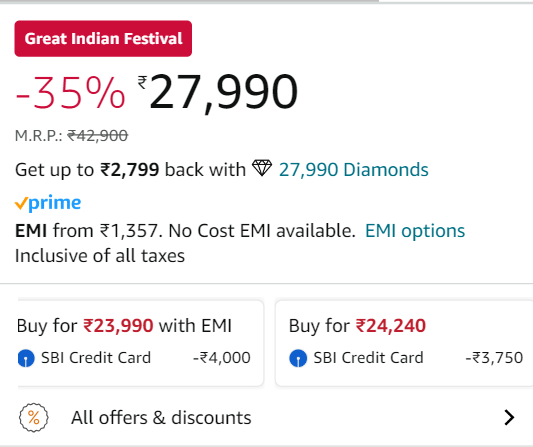
Task: Select the Buy for ₹24,240 offer card
Action: click(404, 343)
